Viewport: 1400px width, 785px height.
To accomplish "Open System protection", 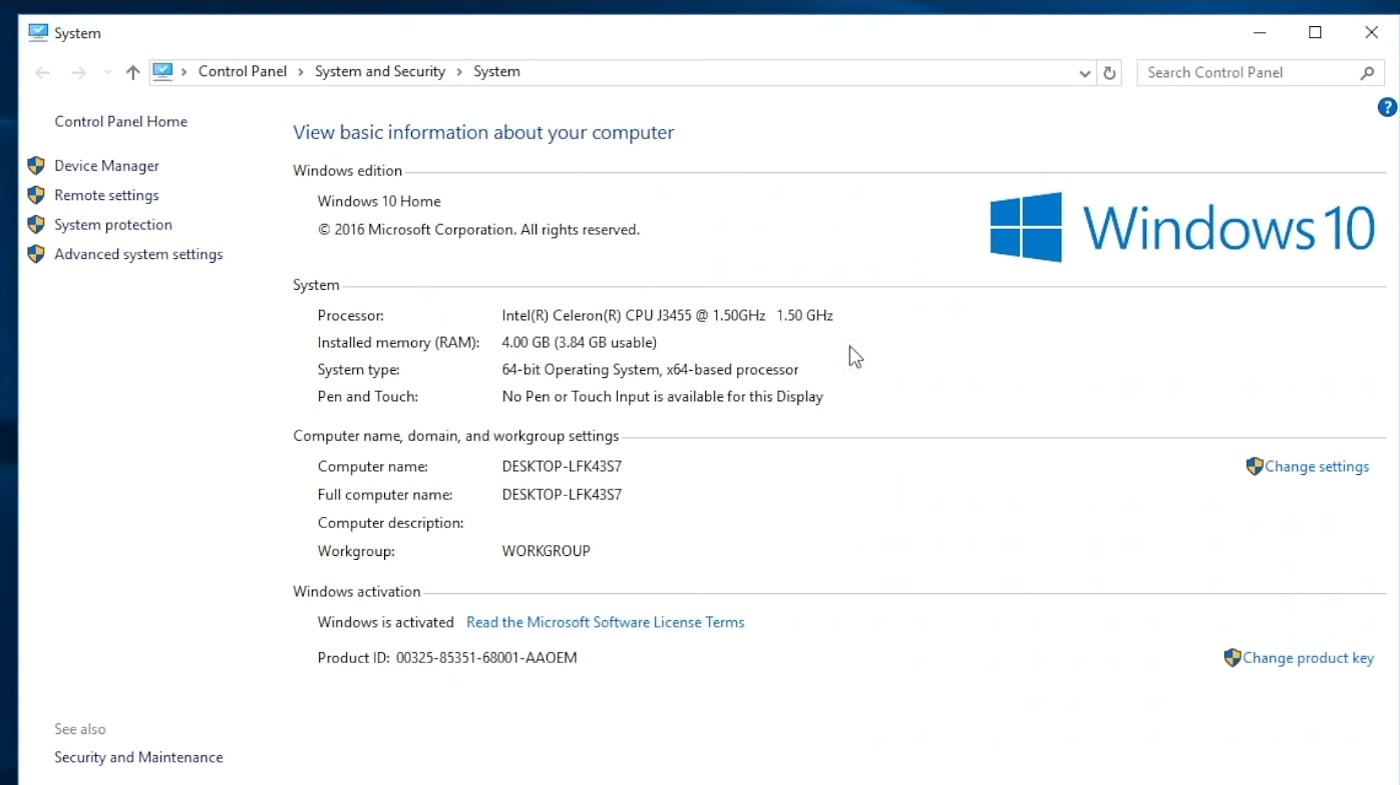I will tap(113, 225).
